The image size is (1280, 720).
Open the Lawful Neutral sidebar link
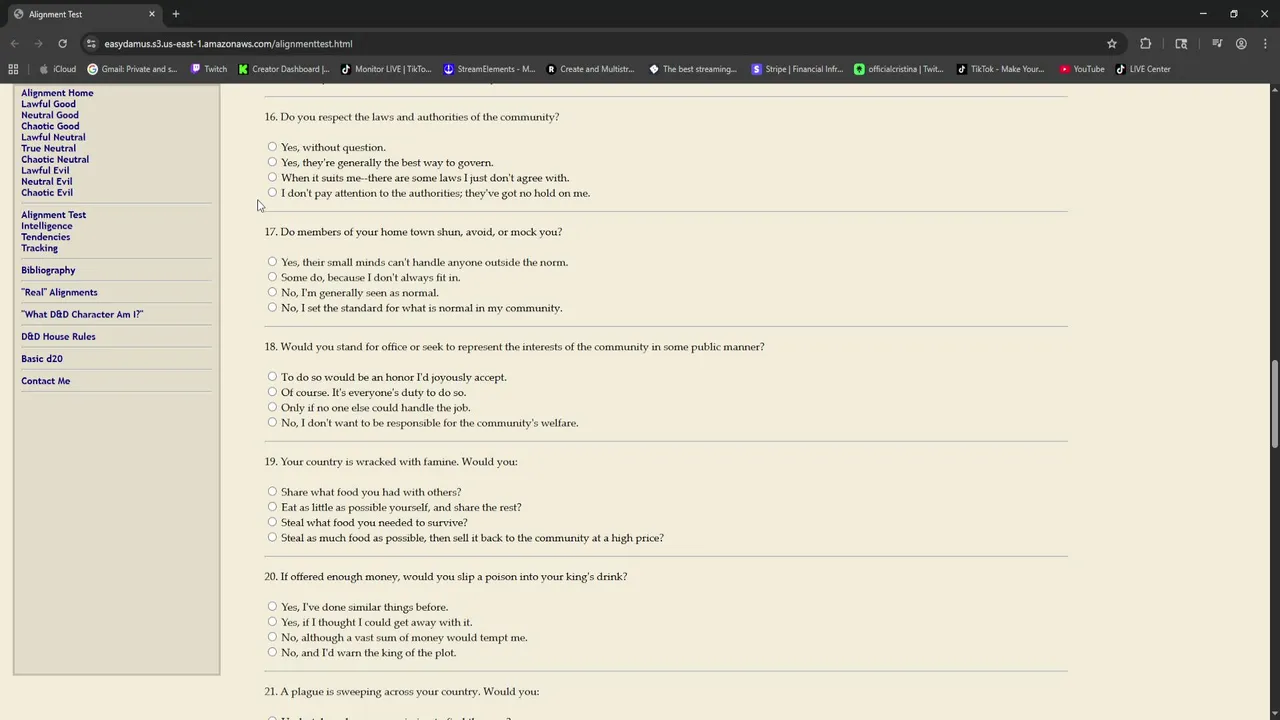[x=53, y=137]
